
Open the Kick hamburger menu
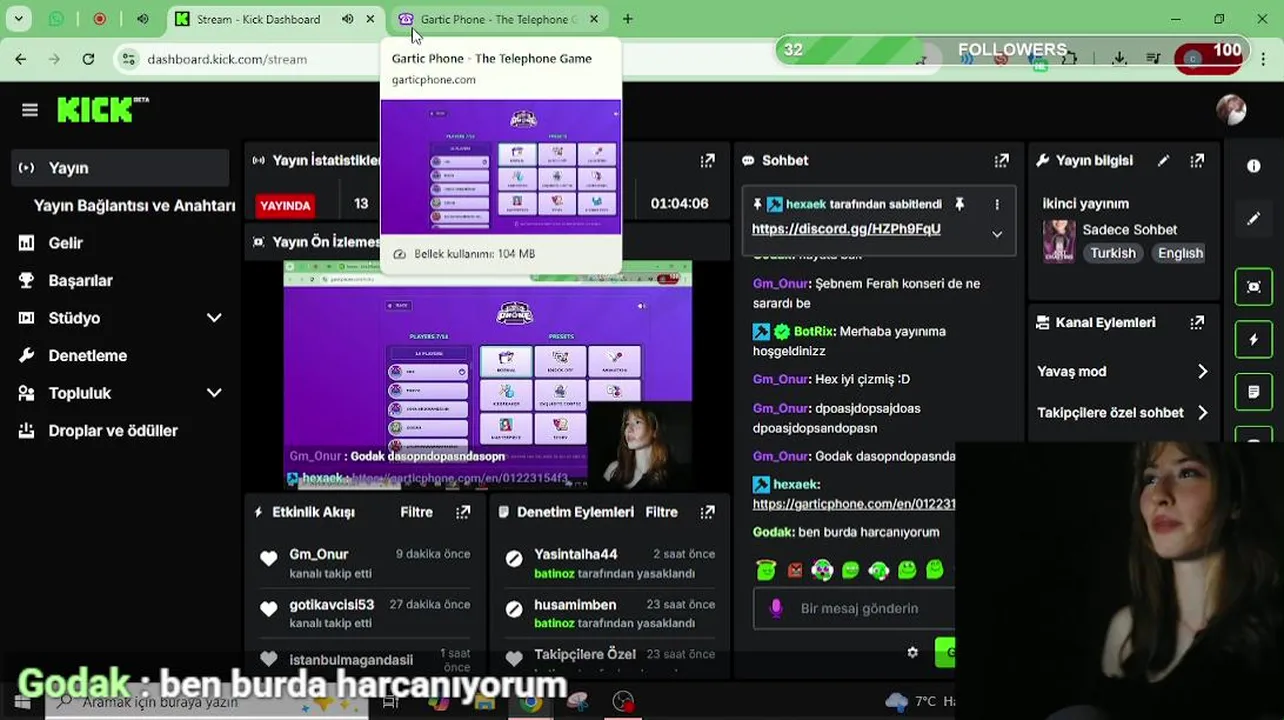pos(29,110)
